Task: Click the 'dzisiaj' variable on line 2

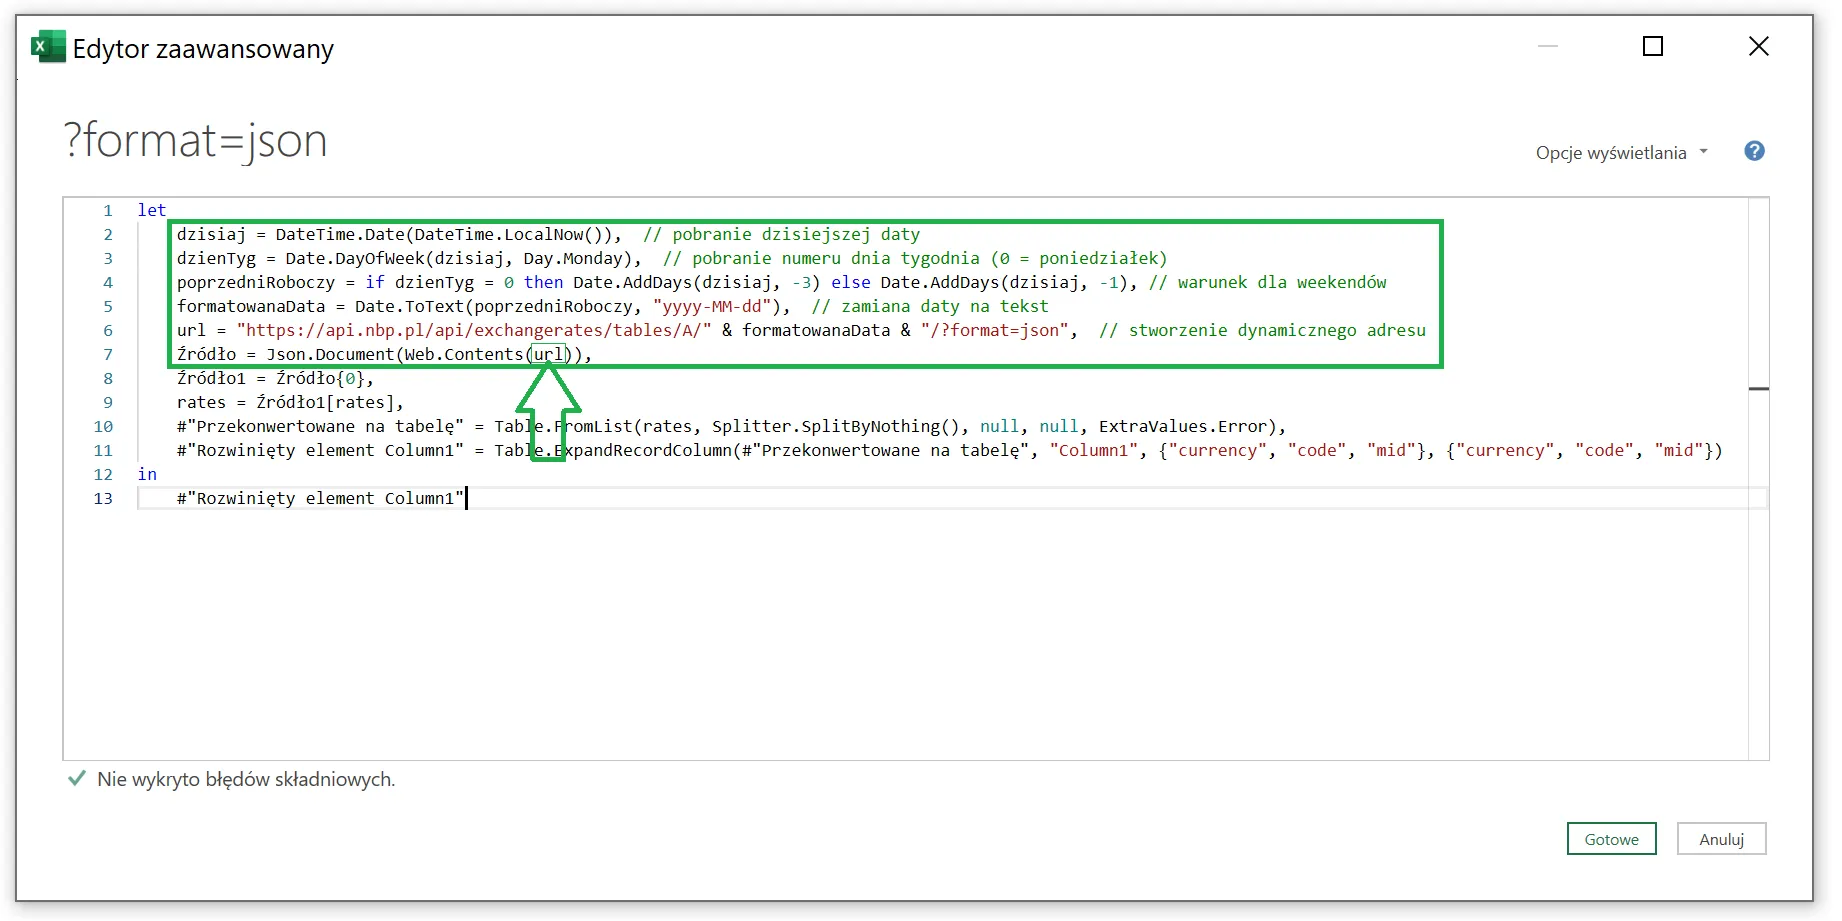Action: tap(211, 234)
